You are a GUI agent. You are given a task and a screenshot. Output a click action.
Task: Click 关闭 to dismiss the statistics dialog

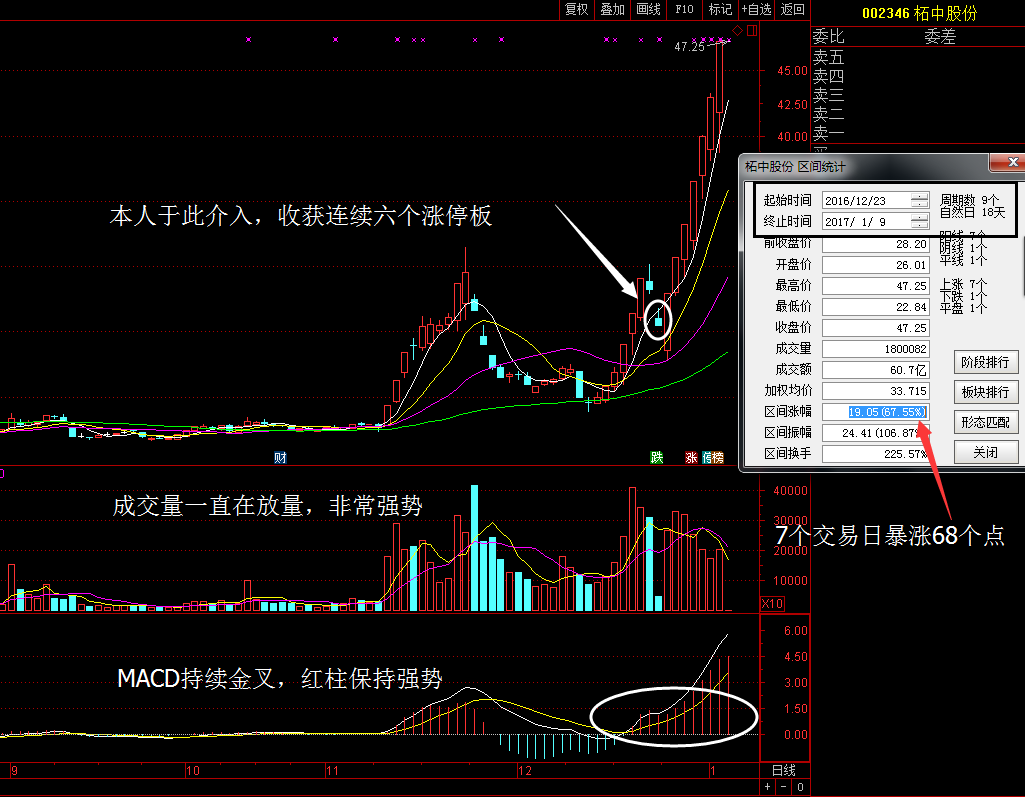(985, 452)
